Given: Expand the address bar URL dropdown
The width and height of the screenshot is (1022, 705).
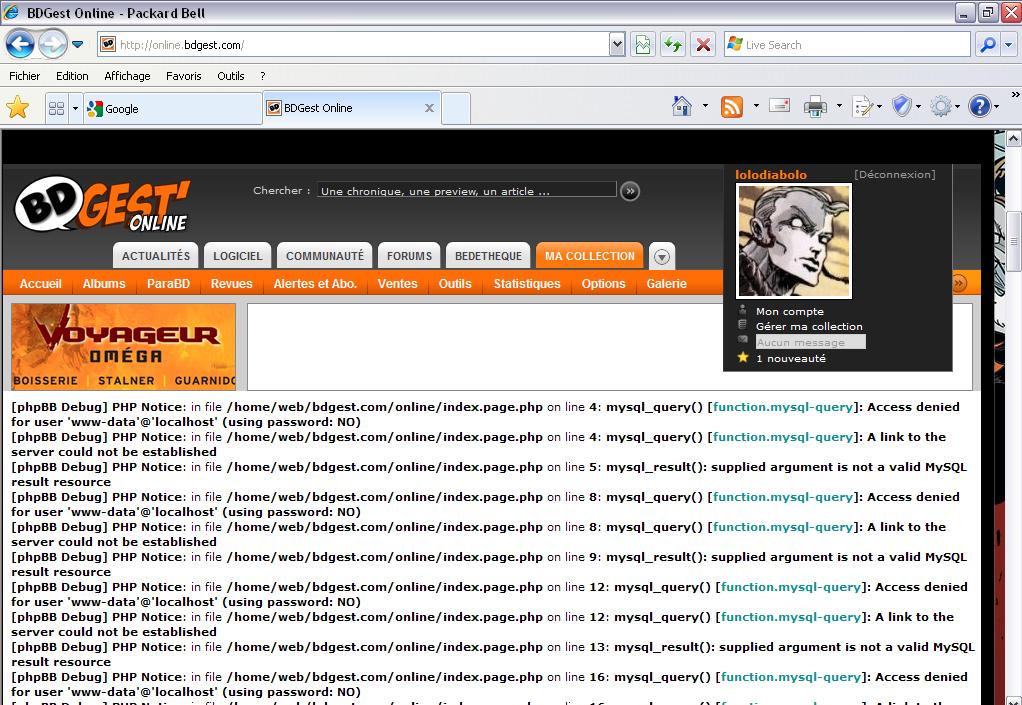Looking at the screenshot, I should (618, 45).
